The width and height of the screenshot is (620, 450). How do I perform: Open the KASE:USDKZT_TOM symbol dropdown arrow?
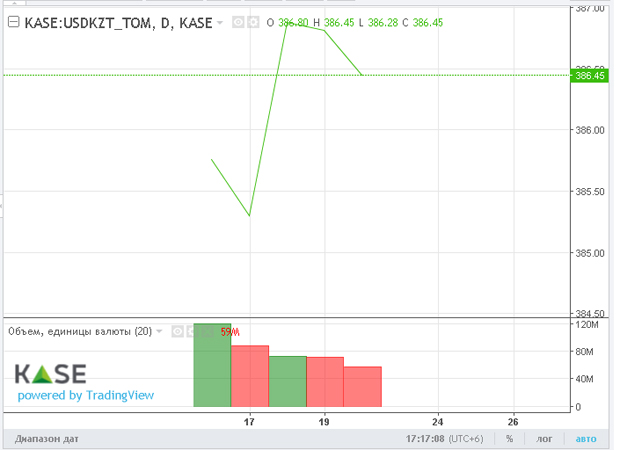pos(219,23)
